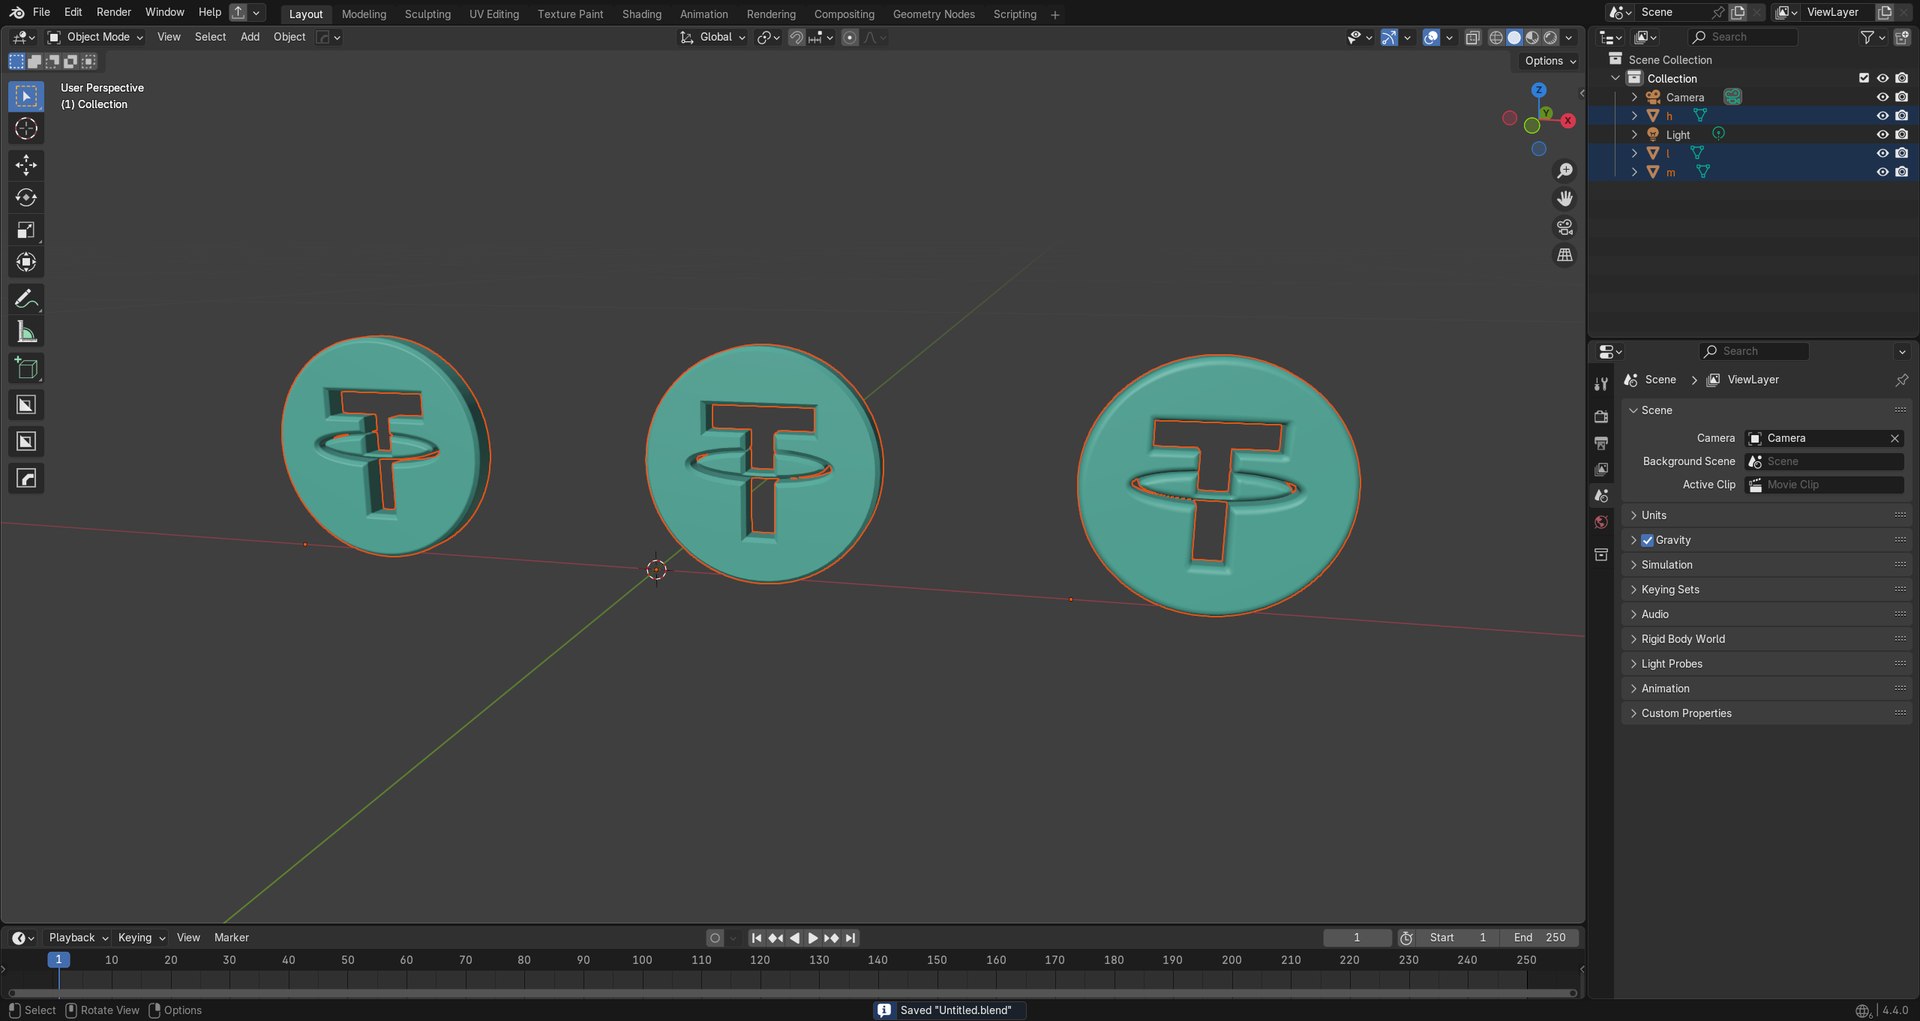Screen dimensions: 1920x1021
Task: Toggle snapping magnet icon
Action: pyautogui.click(x=796, y=37)
